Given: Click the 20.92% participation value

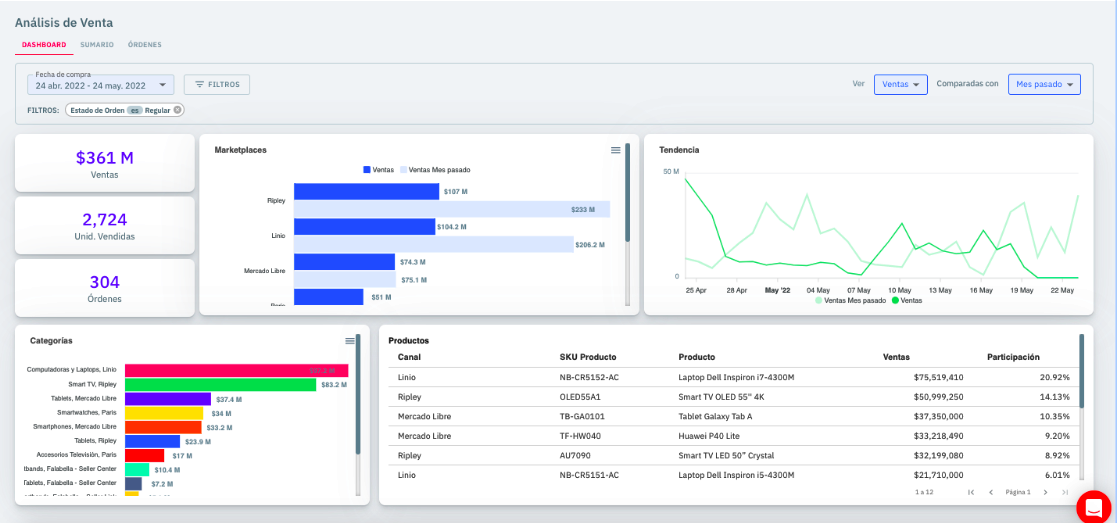Looking at the screenshot, I should coord(1056,378).
